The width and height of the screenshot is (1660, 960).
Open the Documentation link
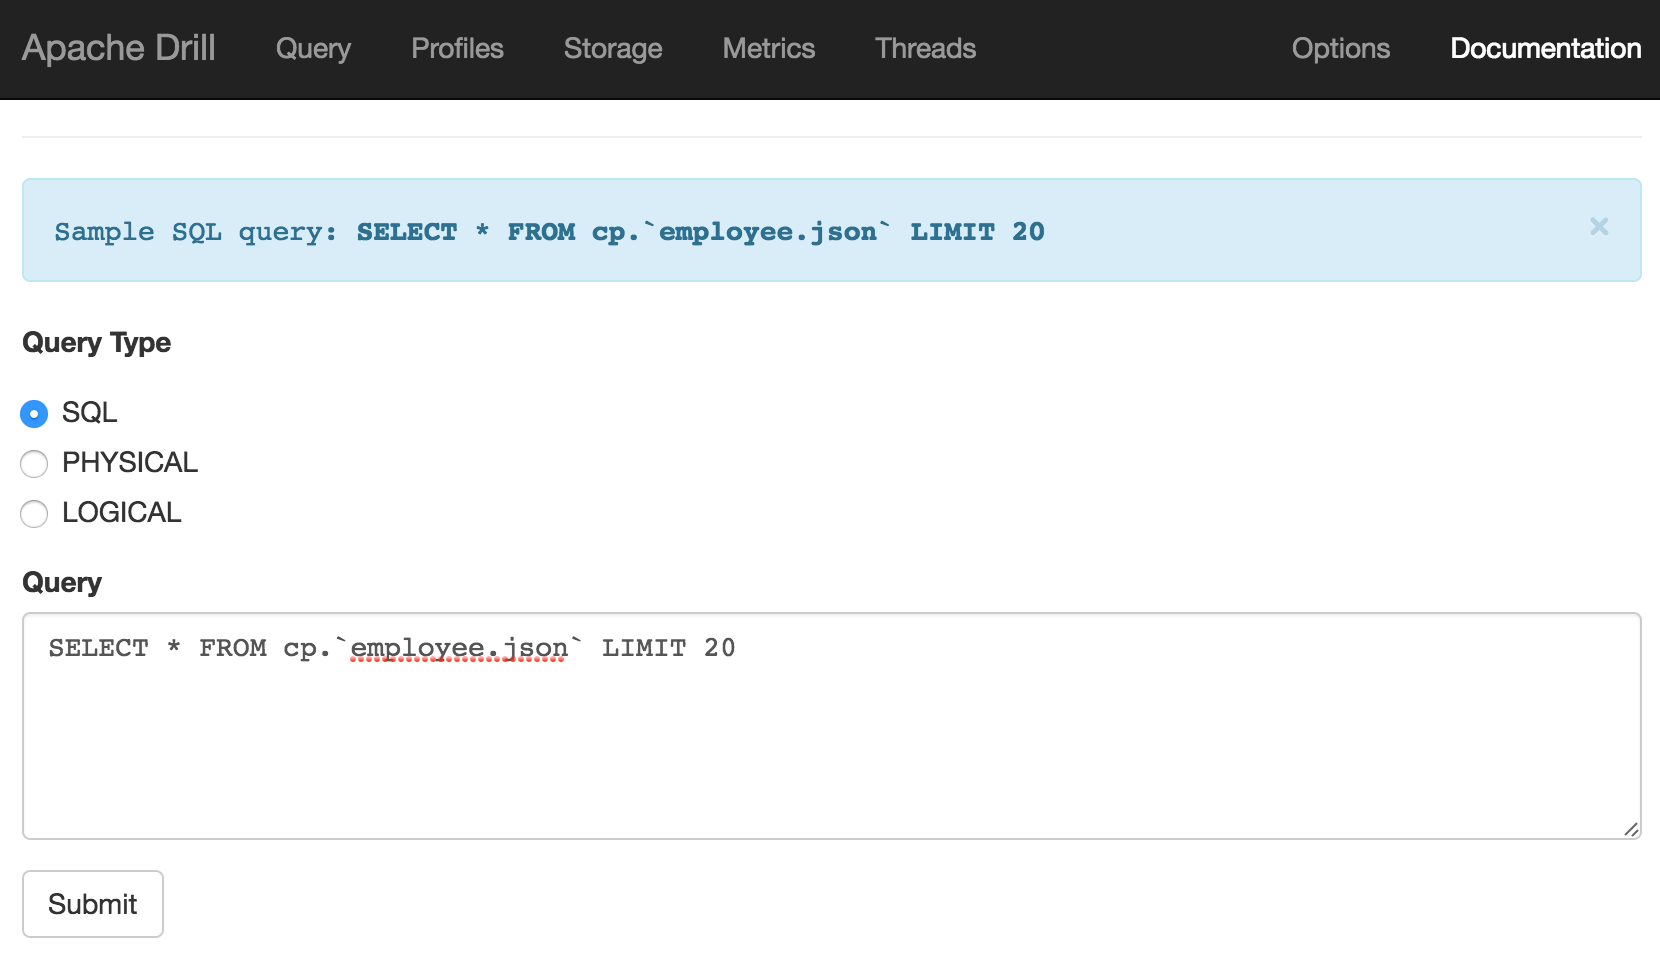click(x=1545, y=48)
